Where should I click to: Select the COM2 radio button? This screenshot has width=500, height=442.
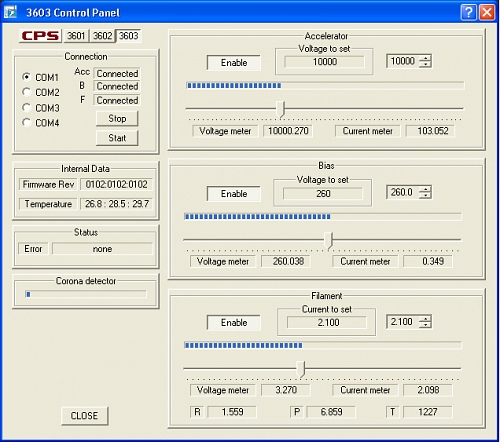[x=26, y=92]
